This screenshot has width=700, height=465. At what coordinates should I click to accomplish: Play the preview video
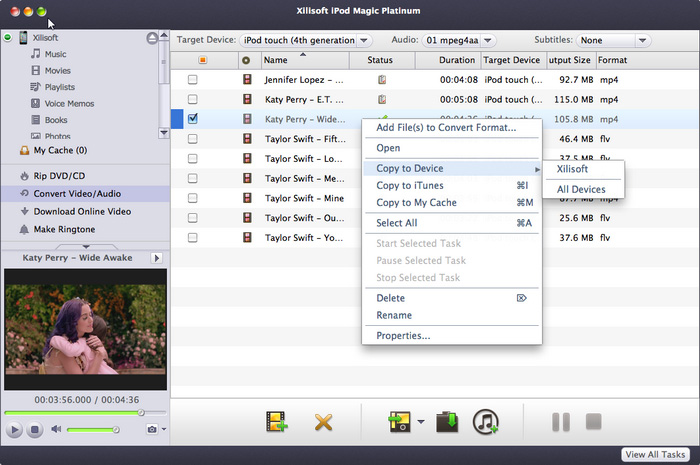point(14,430)
